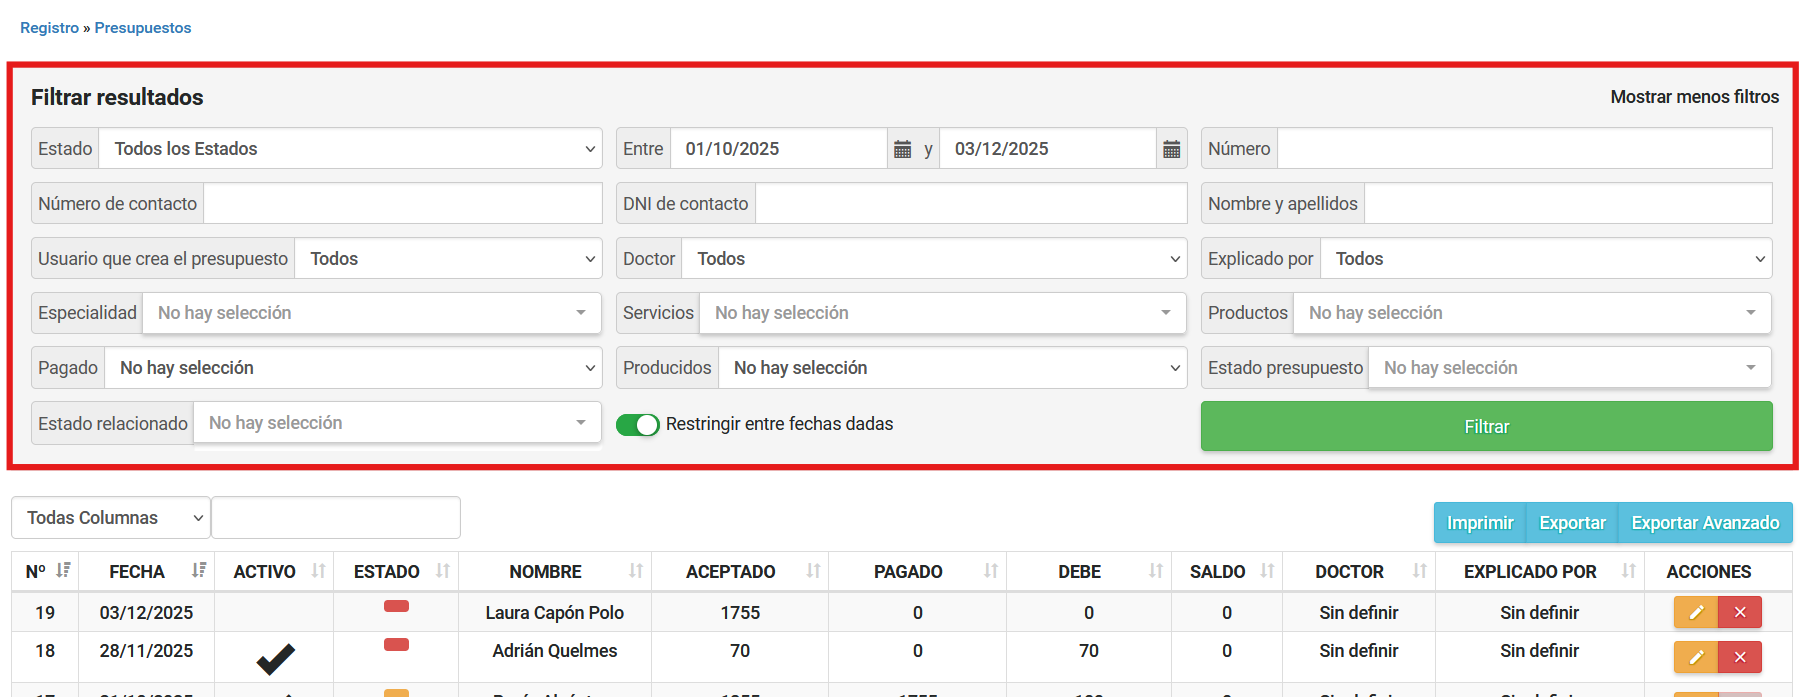Click edit pencil icon for Adrián Quelmes
This screenshot has width=1807, height=697.
[1696, 657]
